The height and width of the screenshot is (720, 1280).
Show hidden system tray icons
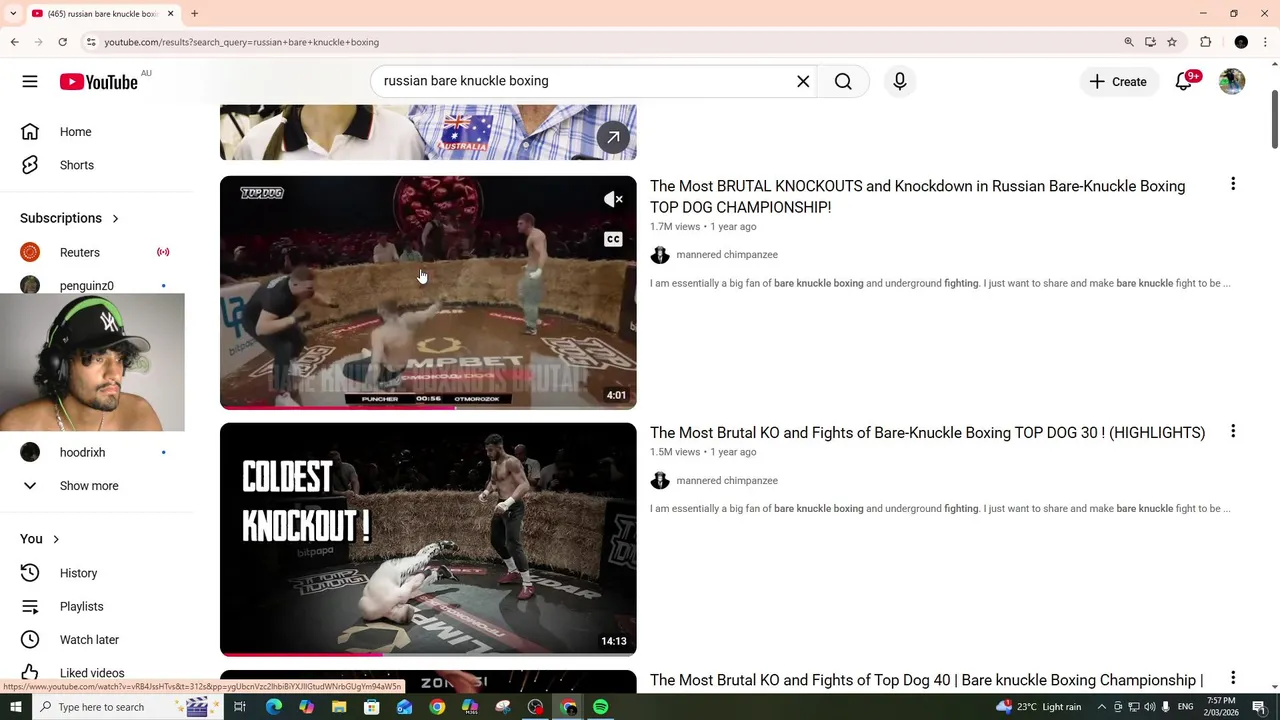1102,707
